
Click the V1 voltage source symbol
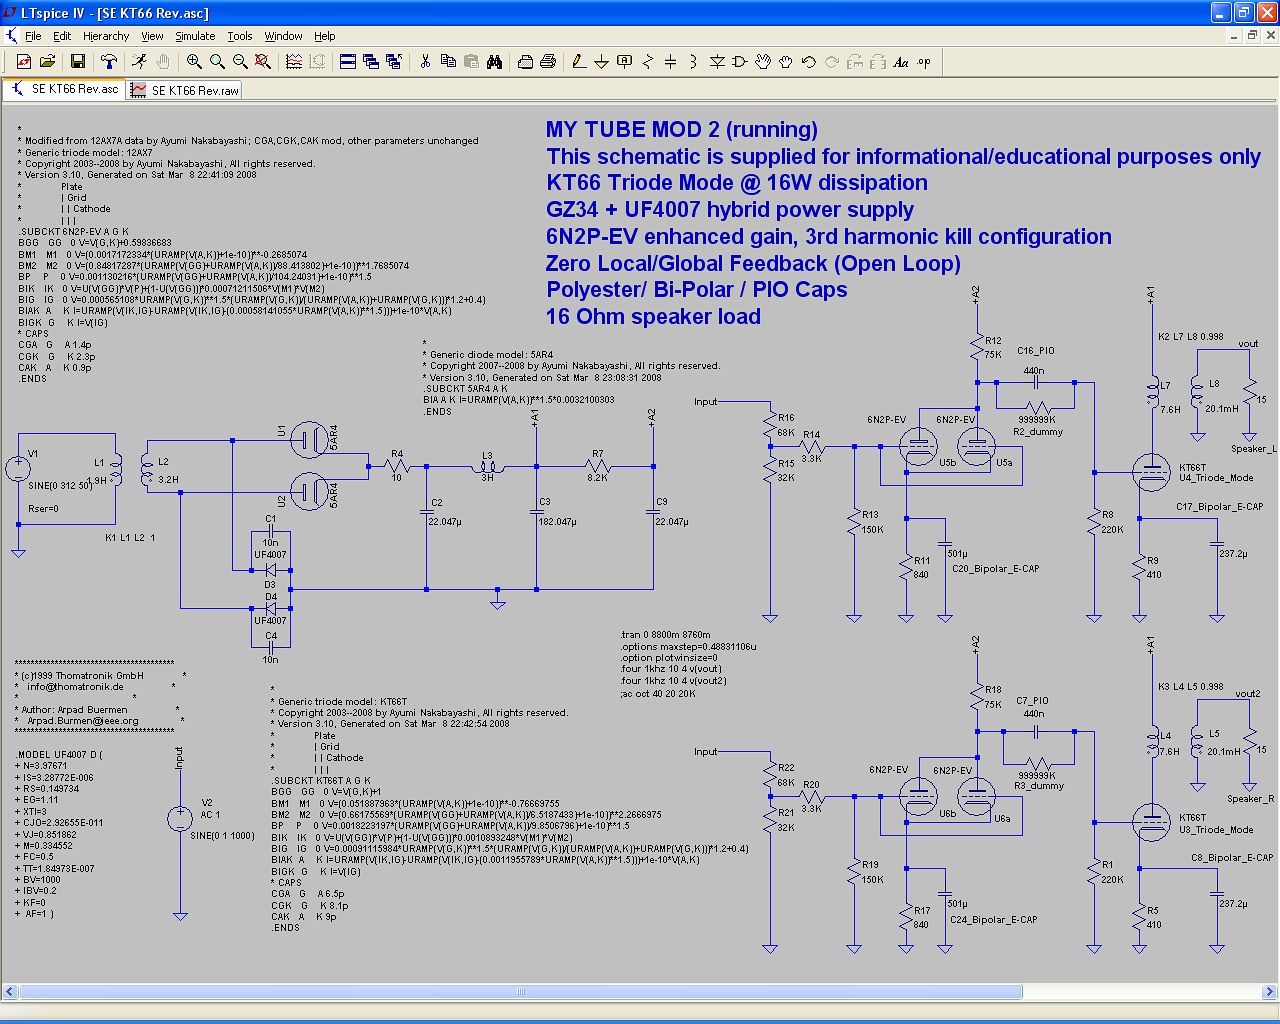pos(18,469)
